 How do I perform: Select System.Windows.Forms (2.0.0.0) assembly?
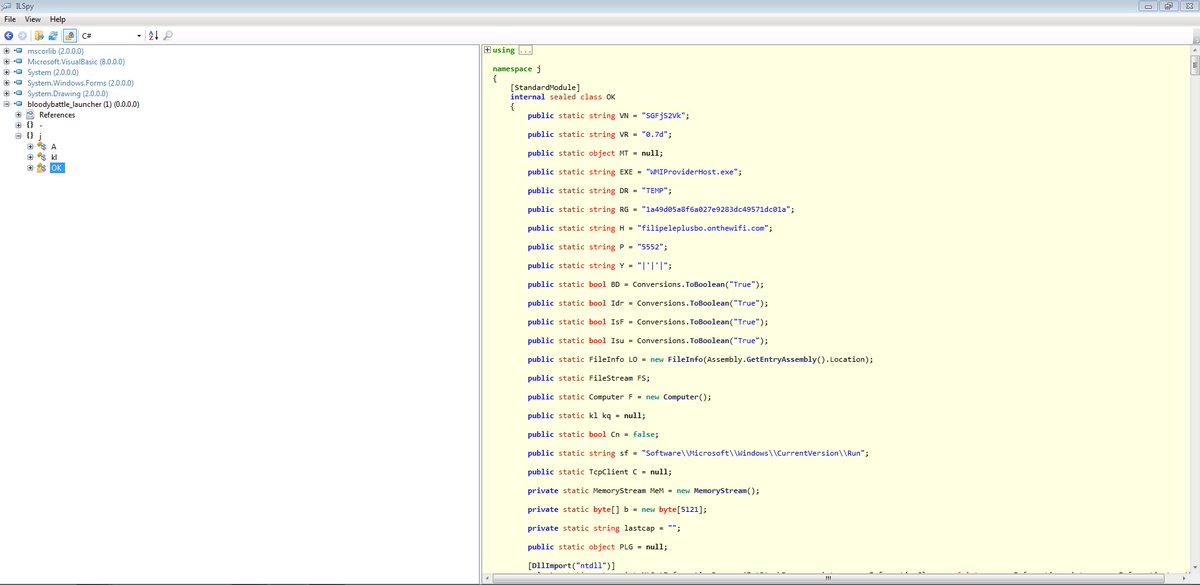point(80,83)
